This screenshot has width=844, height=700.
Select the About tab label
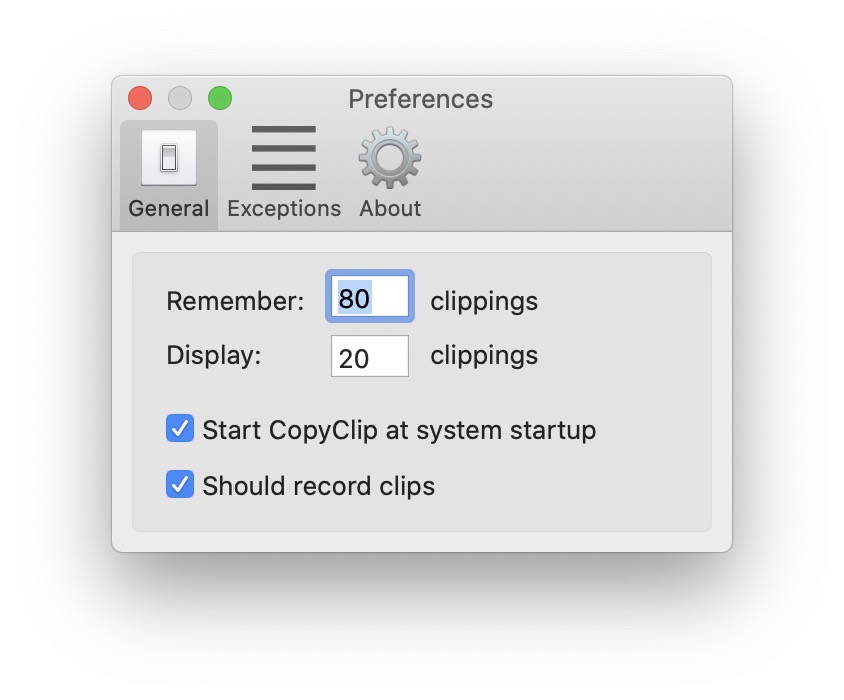coord(390,209)
